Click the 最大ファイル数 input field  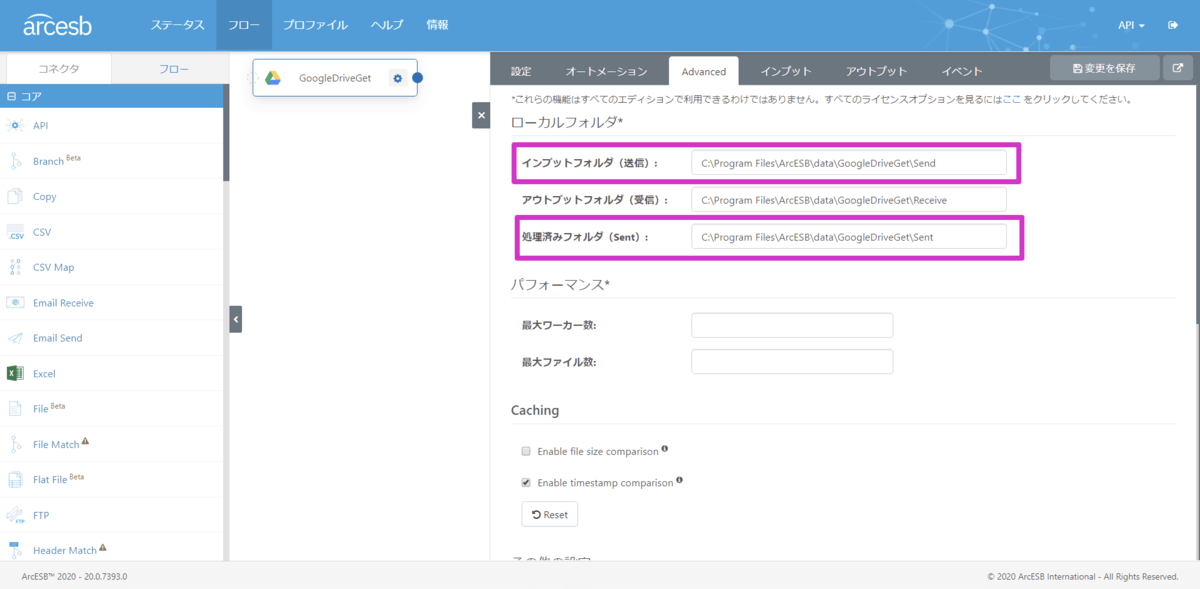(x=792, y=361)
